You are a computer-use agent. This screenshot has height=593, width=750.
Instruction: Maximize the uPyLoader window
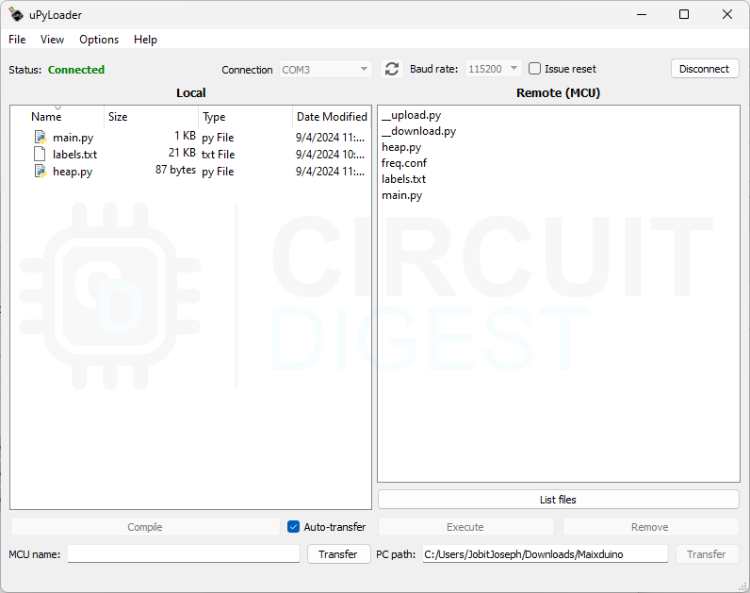(x=684, y=14)
